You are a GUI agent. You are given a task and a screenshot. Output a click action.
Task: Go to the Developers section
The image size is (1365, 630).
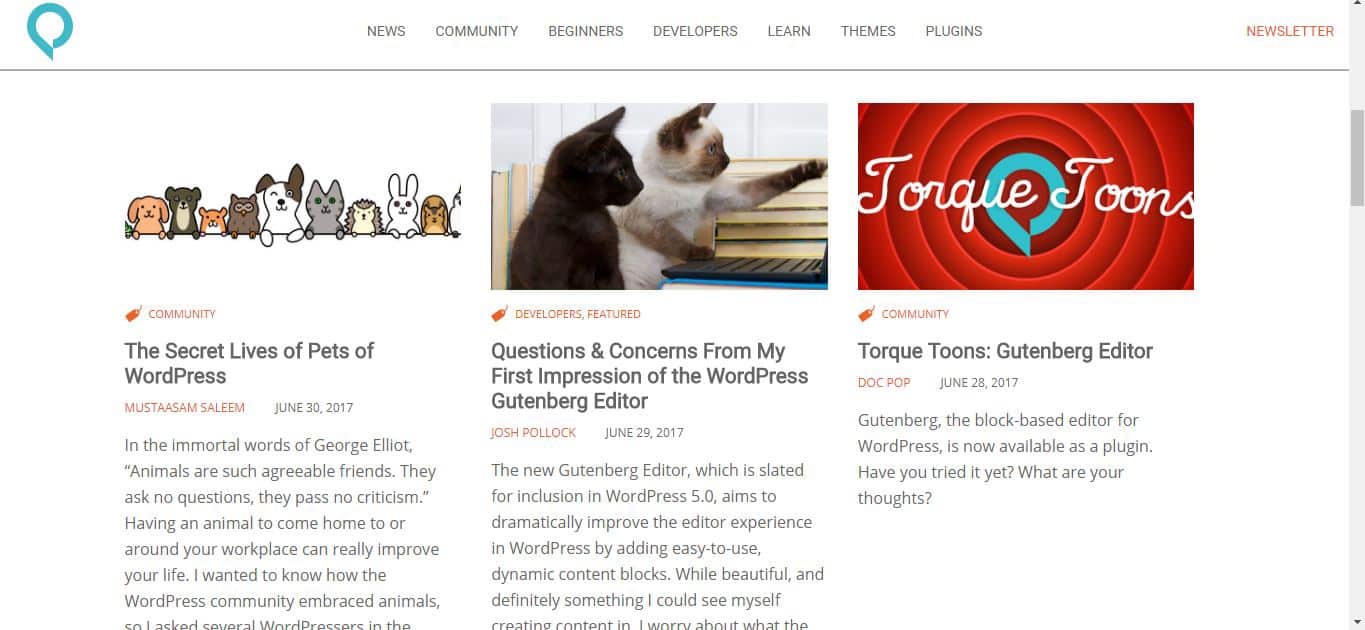click(x=695, y=31)
